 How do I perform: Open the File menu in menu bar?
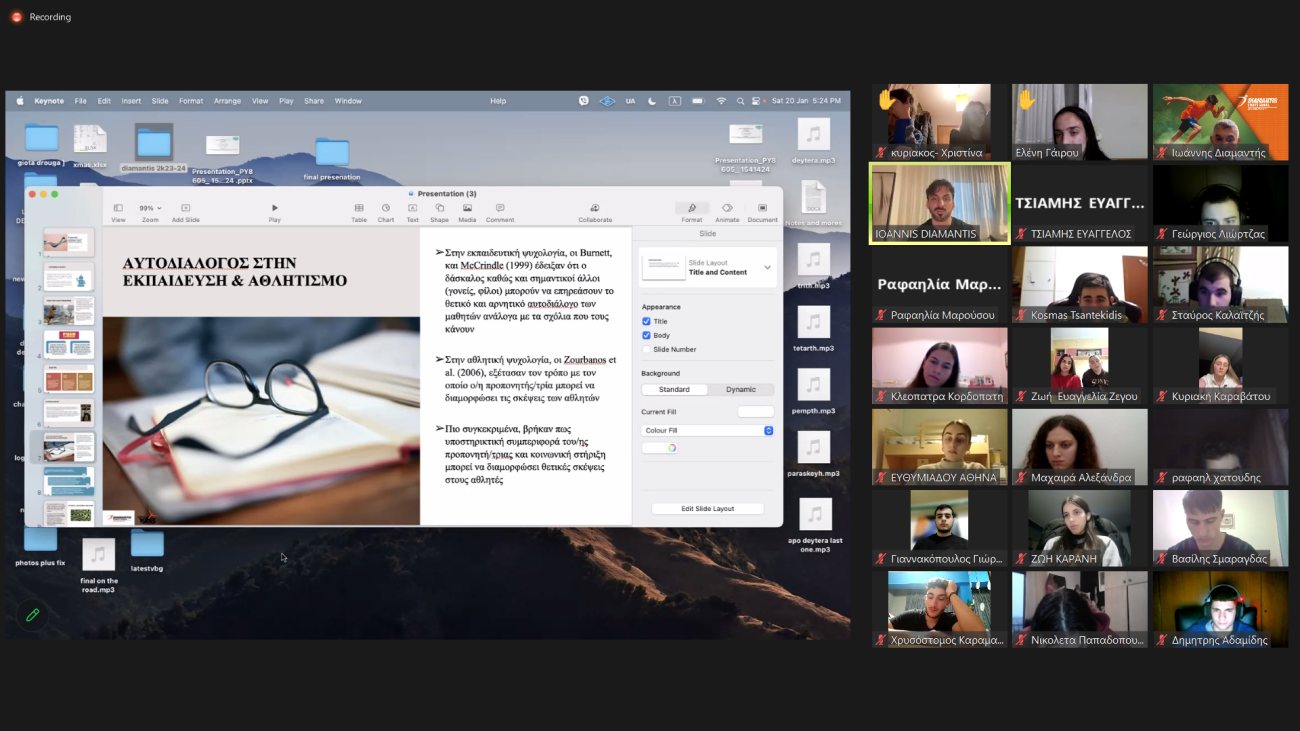(x=81, y=101)
